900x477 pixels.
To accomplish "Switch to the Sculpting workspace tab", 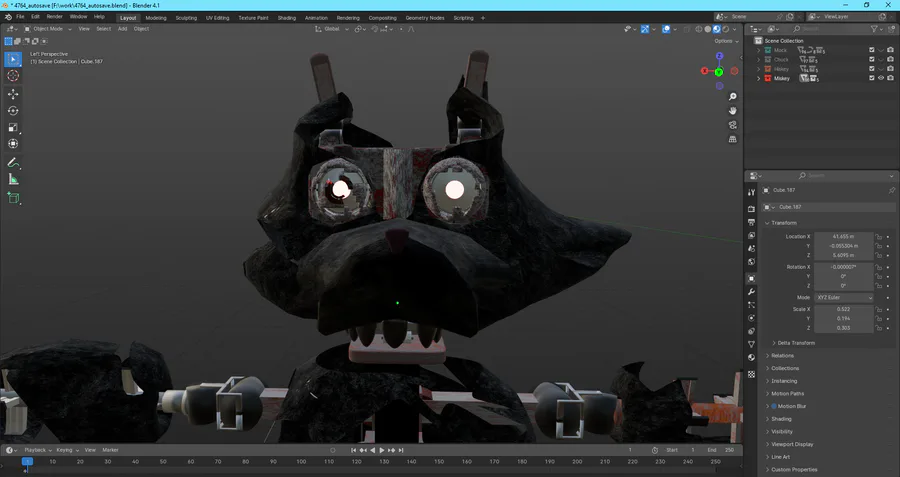I will (x=186, y=18).
